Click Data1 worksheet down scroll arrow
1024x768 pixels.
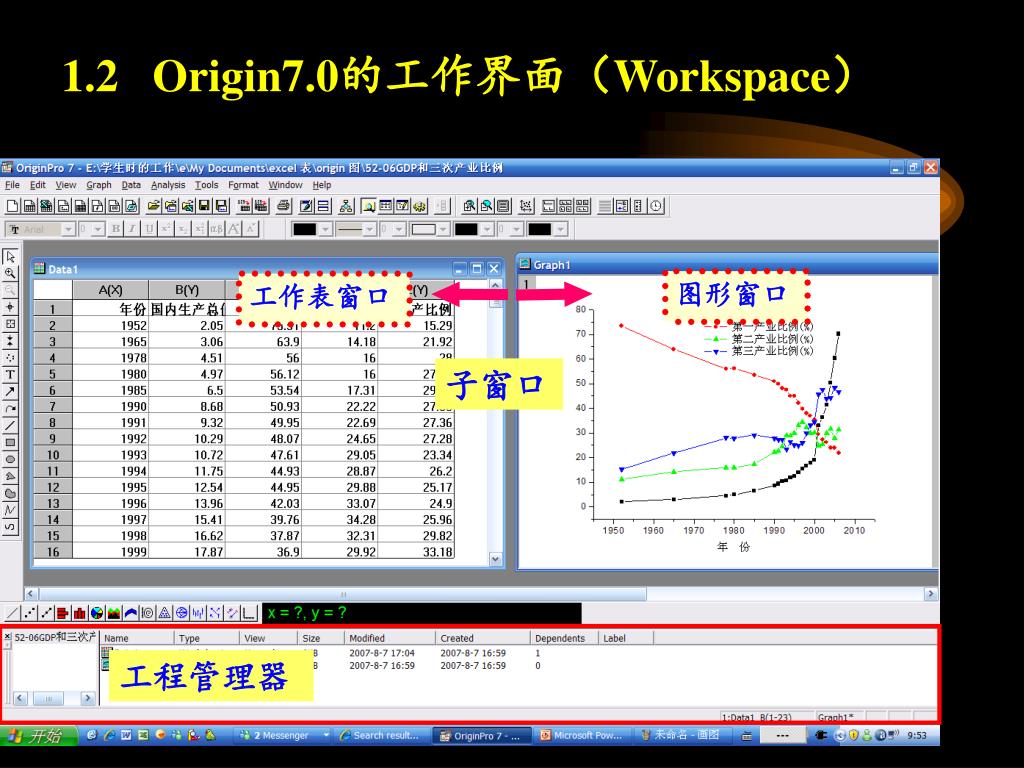click(x=495, y=559)
